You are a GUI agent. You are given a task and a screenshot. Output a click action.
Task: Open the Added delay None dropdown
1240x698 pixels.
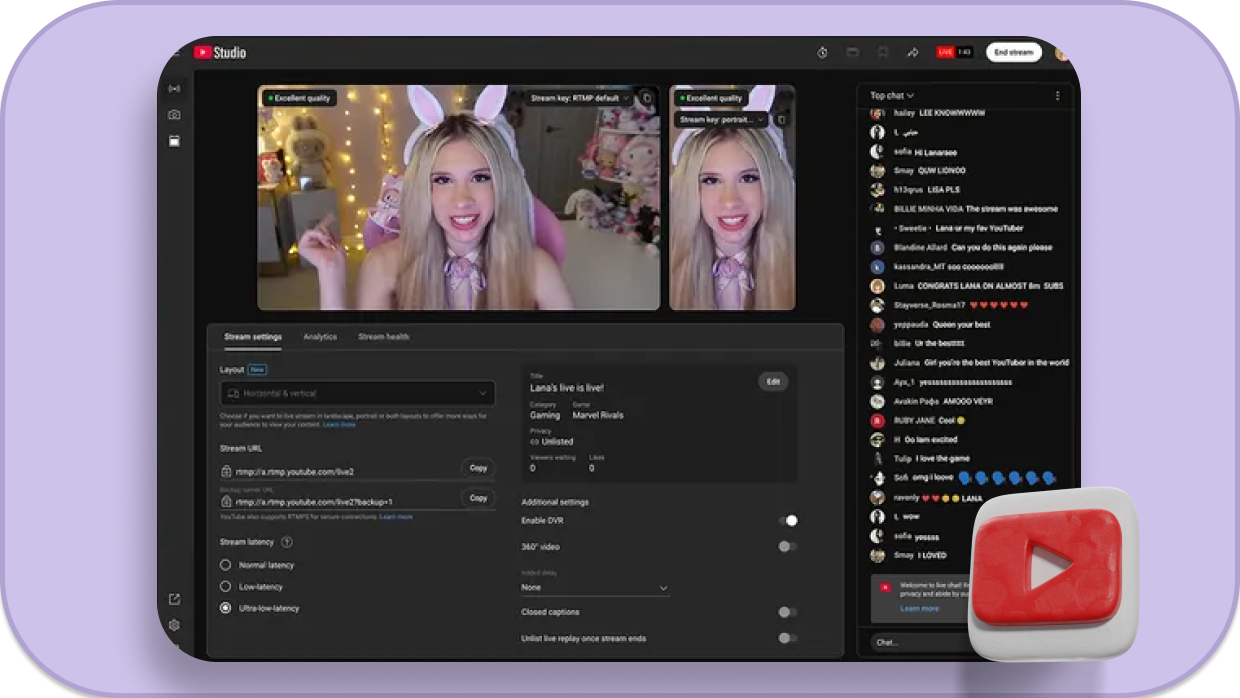(x=594, y=588)
